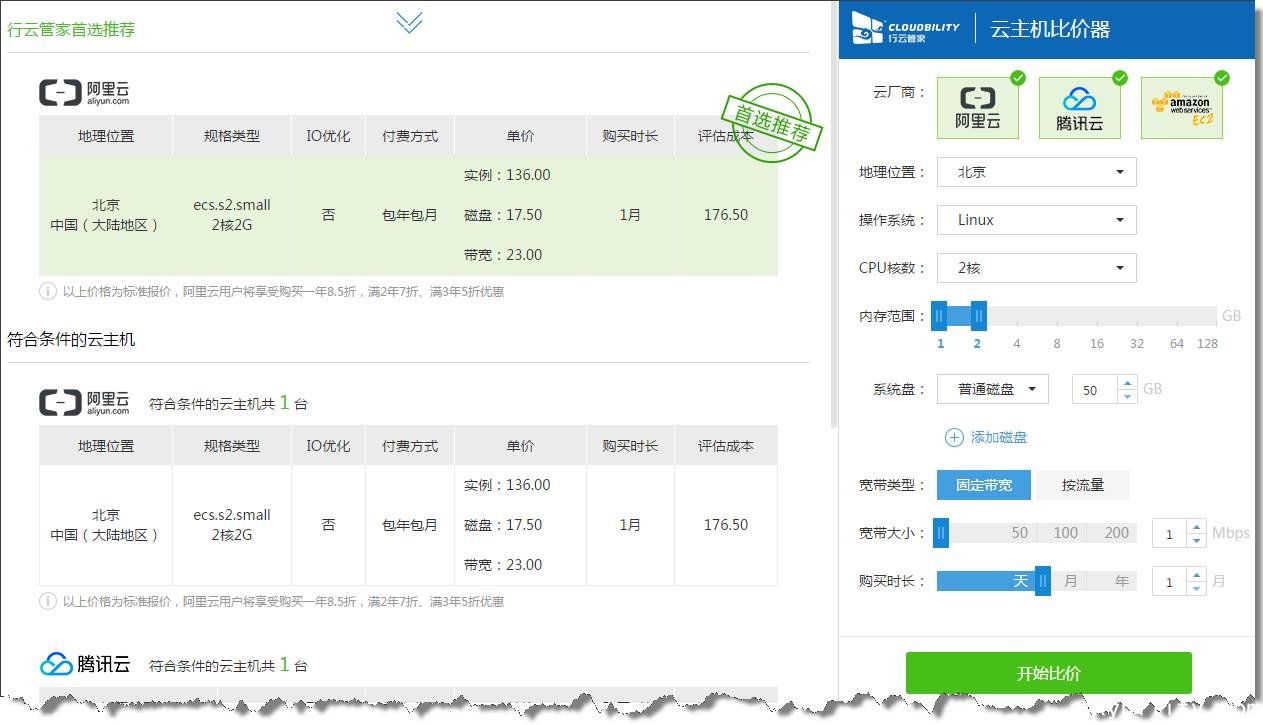The width and height of the screenshot is (1263, 725).
Task: Click the 带宽大小 slider handle
Action: pyautogui.click(x=940, y=533)
